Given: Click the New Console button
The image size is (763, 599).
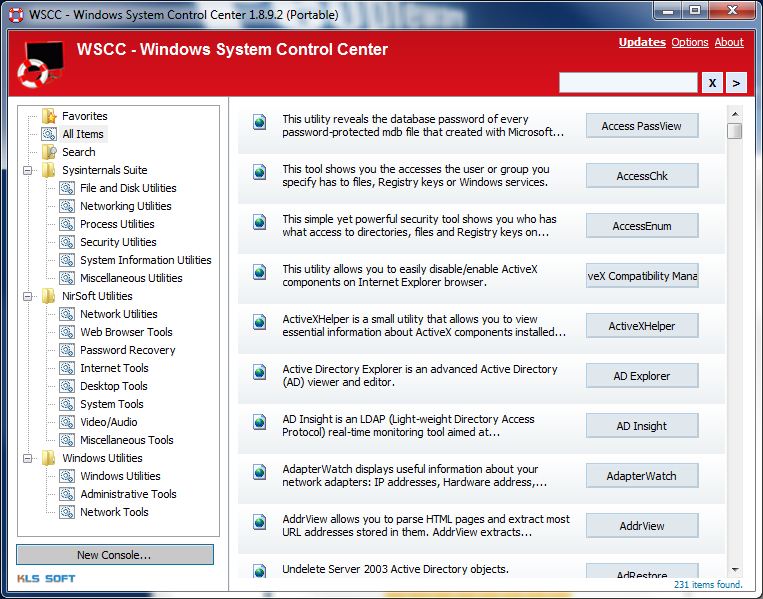Looking at the screenshot, I should point(115,555).
